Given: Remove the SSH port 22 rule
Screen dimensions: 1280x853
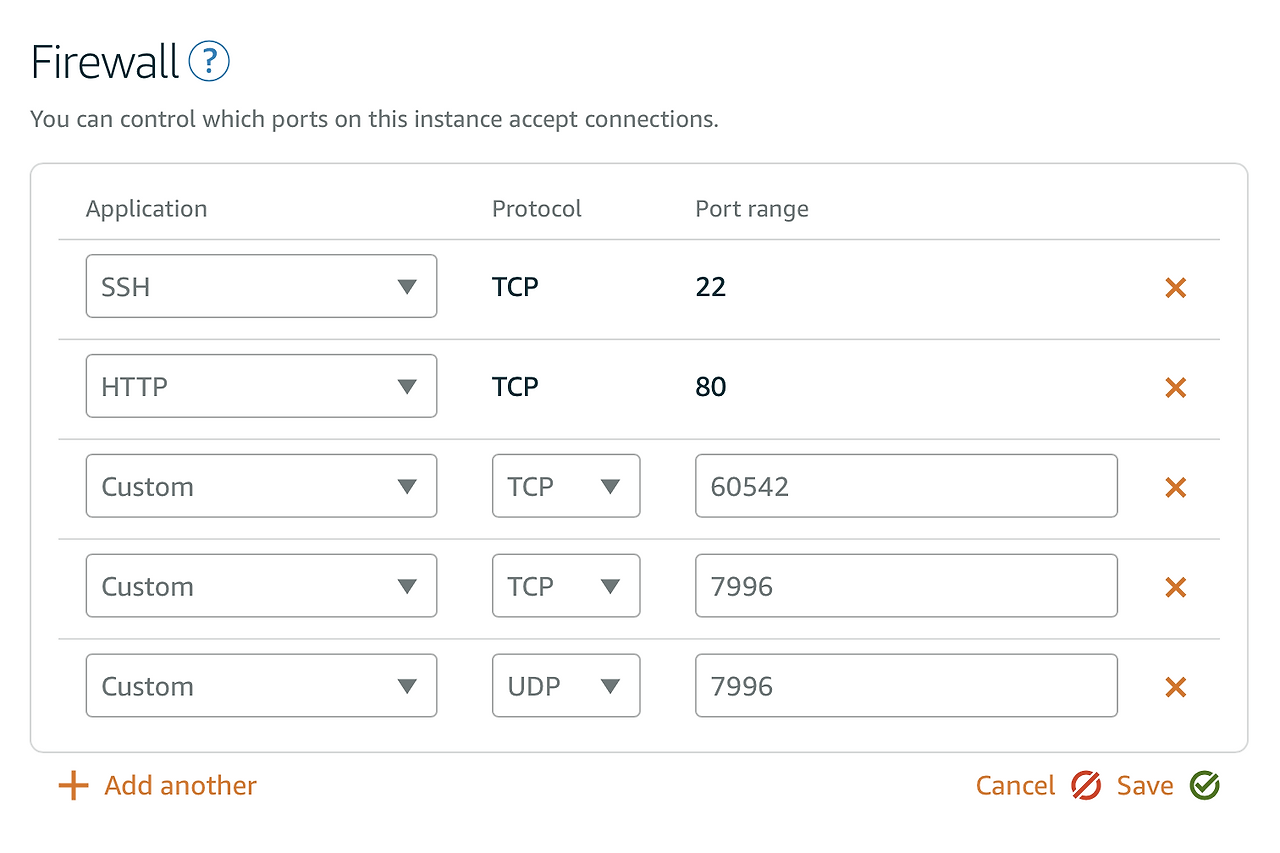Looking at the screenshot, I should [1175, 288].
